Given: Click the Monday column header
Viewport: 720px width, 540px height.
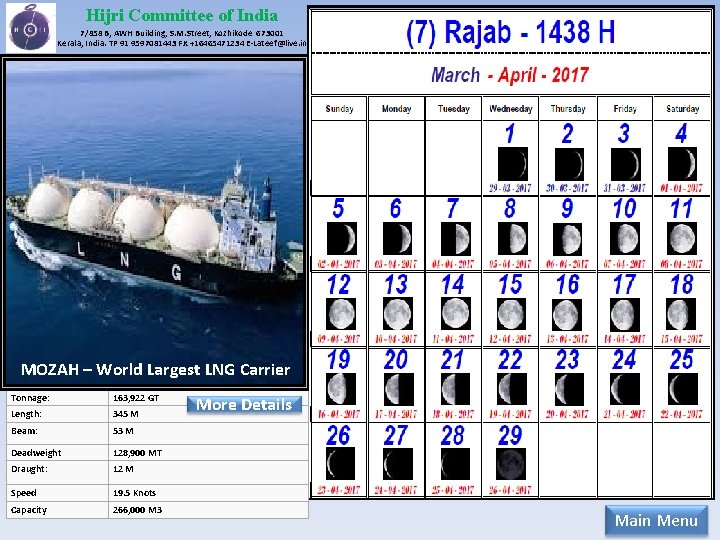Looking at the screenshot, I should pyautogui.click(x=396, y=109).
